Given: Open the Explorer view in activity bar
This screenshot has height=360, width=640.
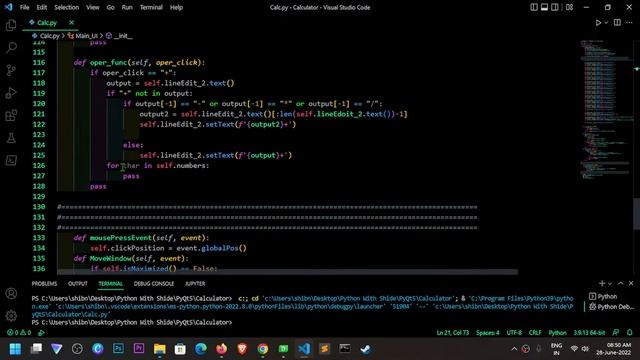Looking at the screenshot, I should 11,25.
